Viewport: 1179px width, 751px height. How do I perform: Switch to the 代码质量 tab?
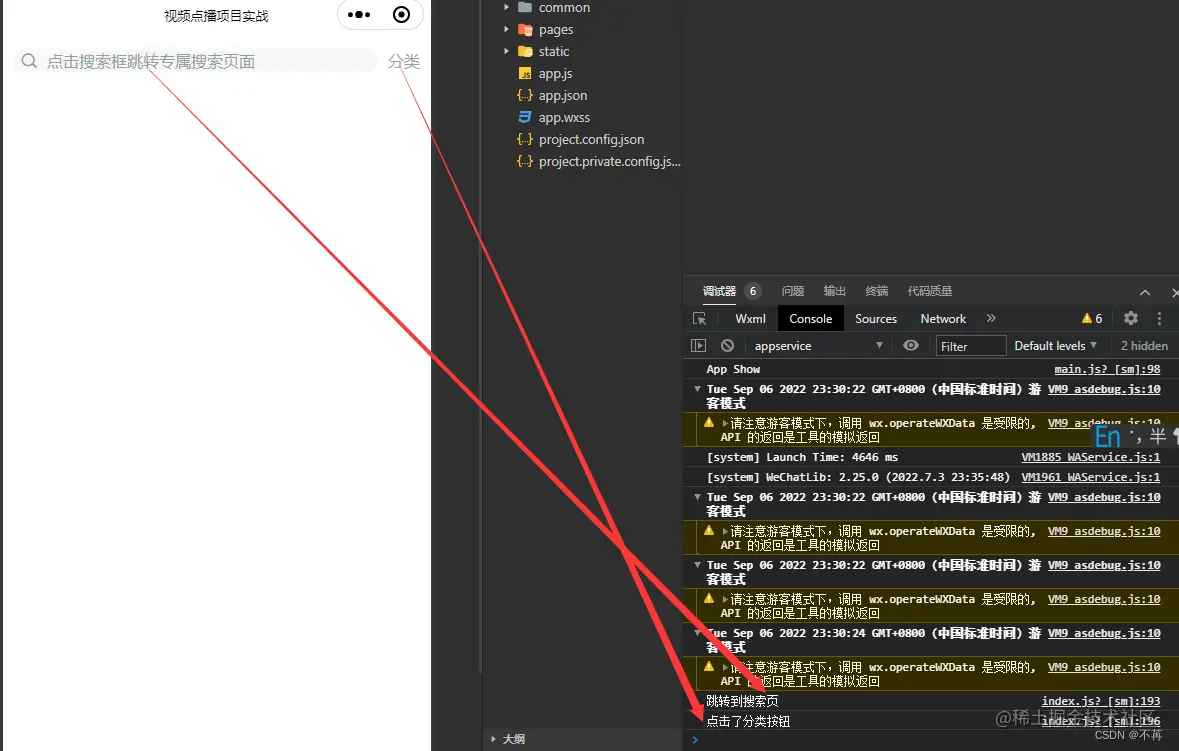click(x=929, y=291)
